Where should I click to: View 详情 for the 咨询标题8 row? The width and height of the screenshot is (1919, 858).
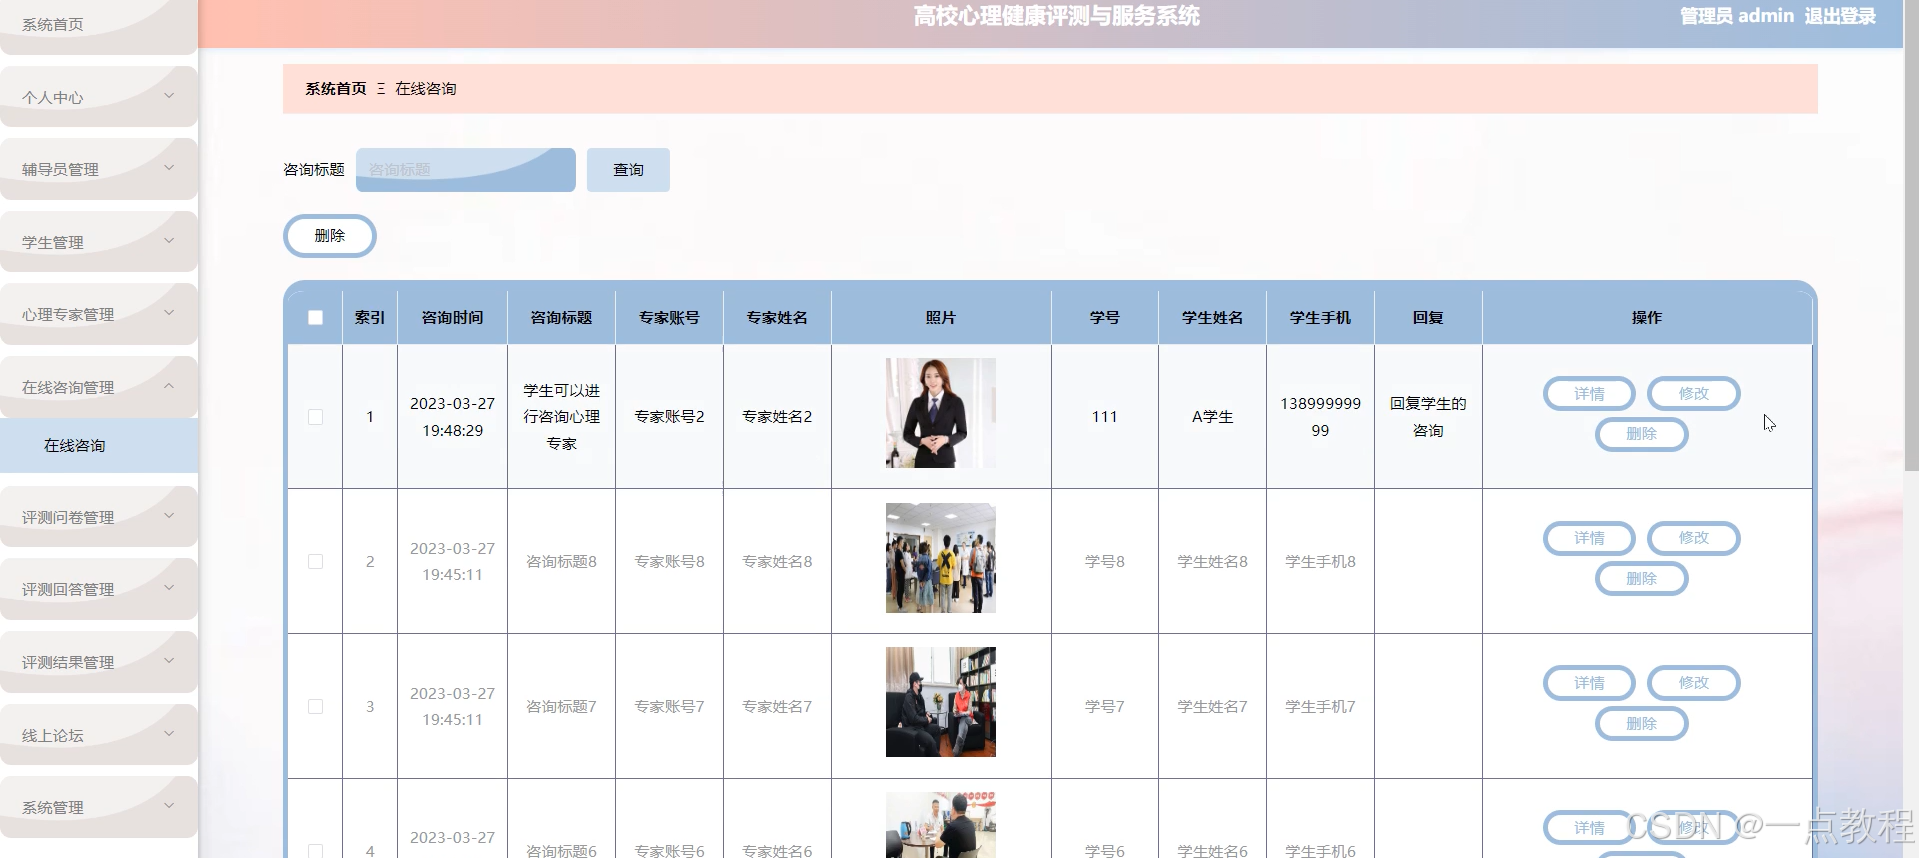click(1589, 538)
